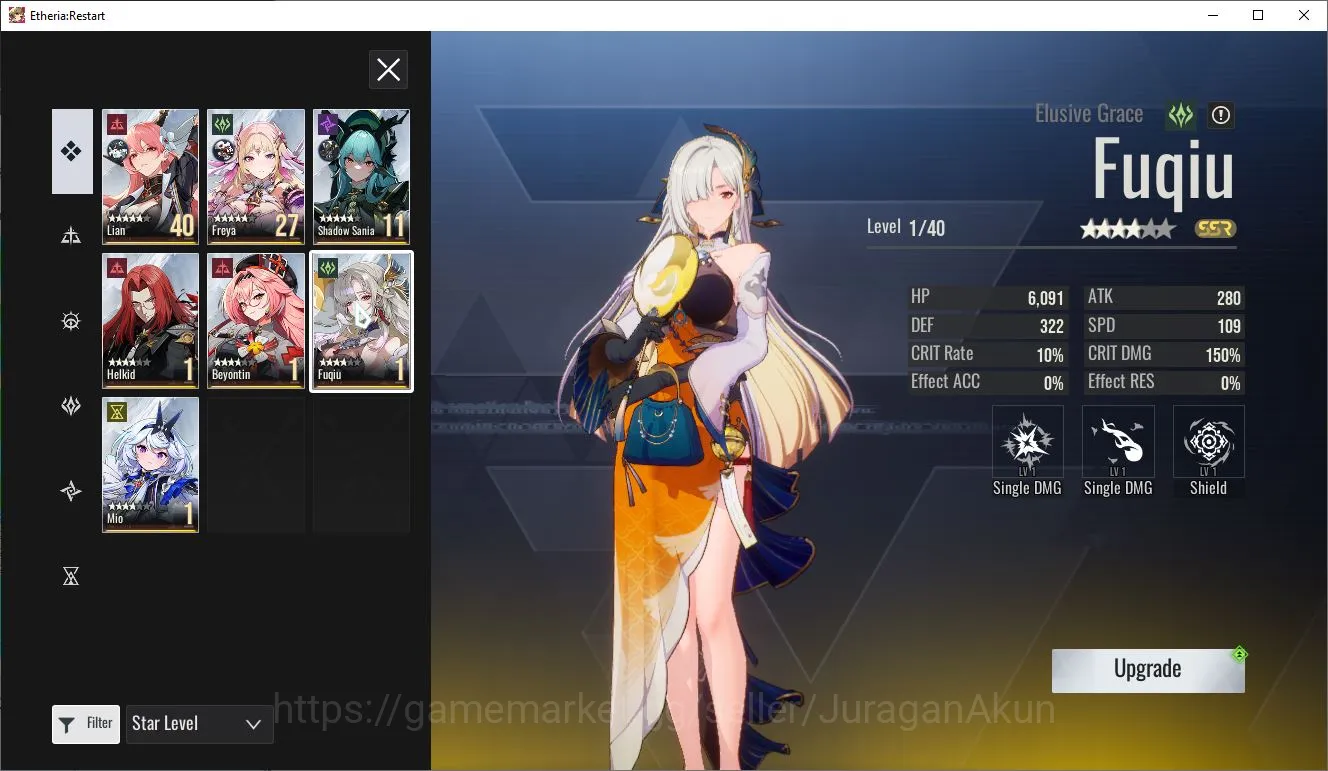Select the Fuqiu character card
Viewport: 1328px width, 771px height.
[x=361, y=320]
